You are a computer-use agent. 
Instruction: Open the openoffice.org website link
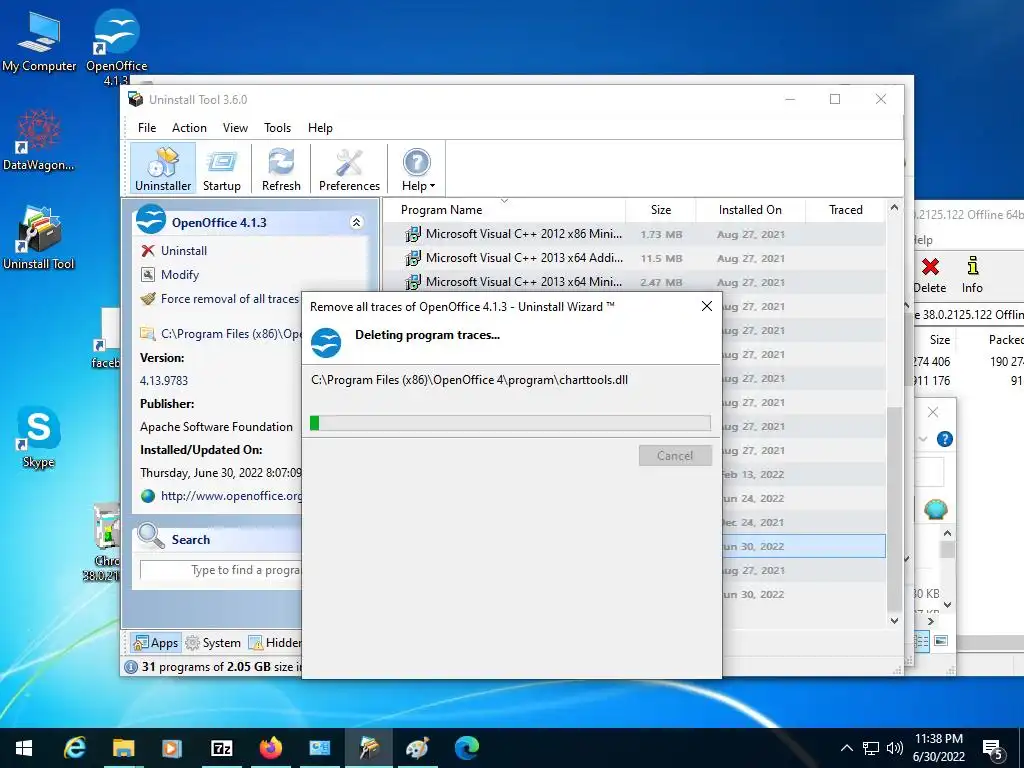(221, 496)
